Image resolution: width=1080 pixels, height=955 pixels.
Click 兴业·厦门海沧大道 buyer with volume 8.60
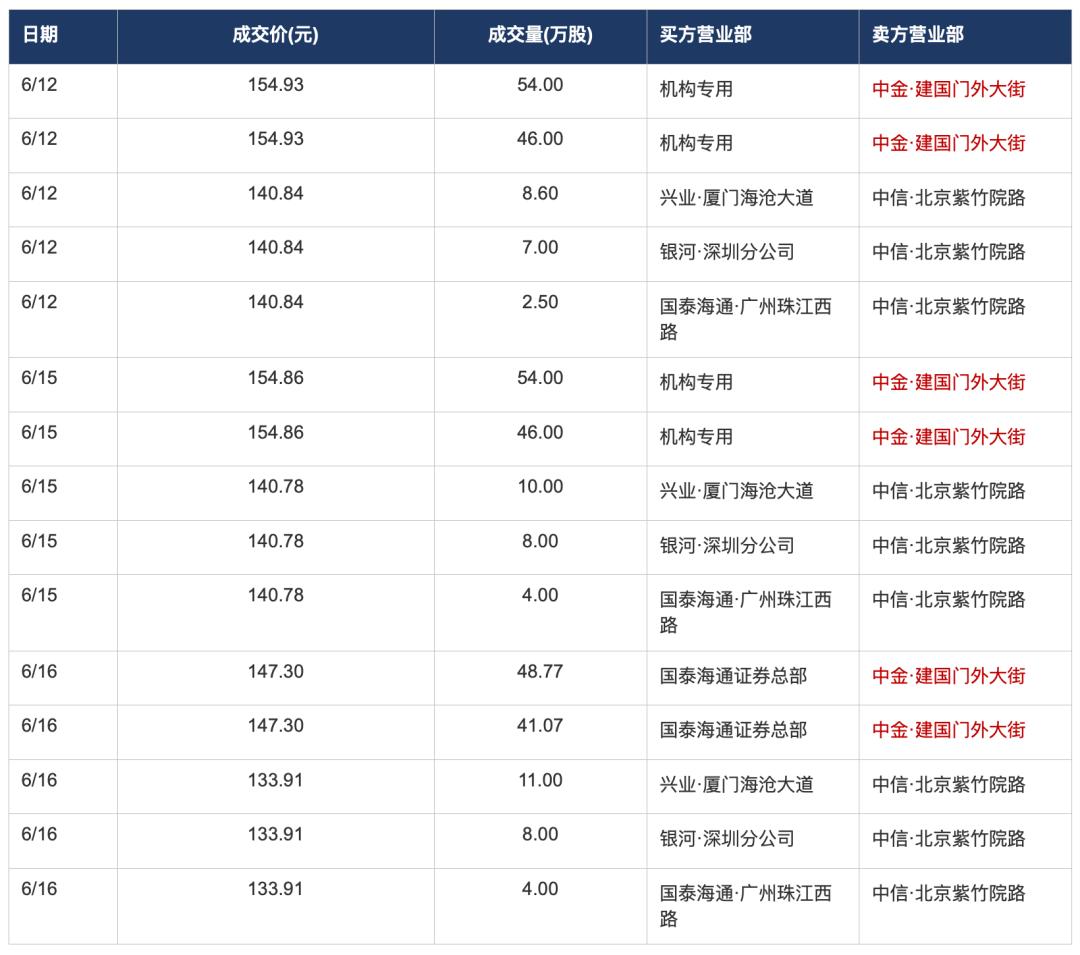click(736, 198)
